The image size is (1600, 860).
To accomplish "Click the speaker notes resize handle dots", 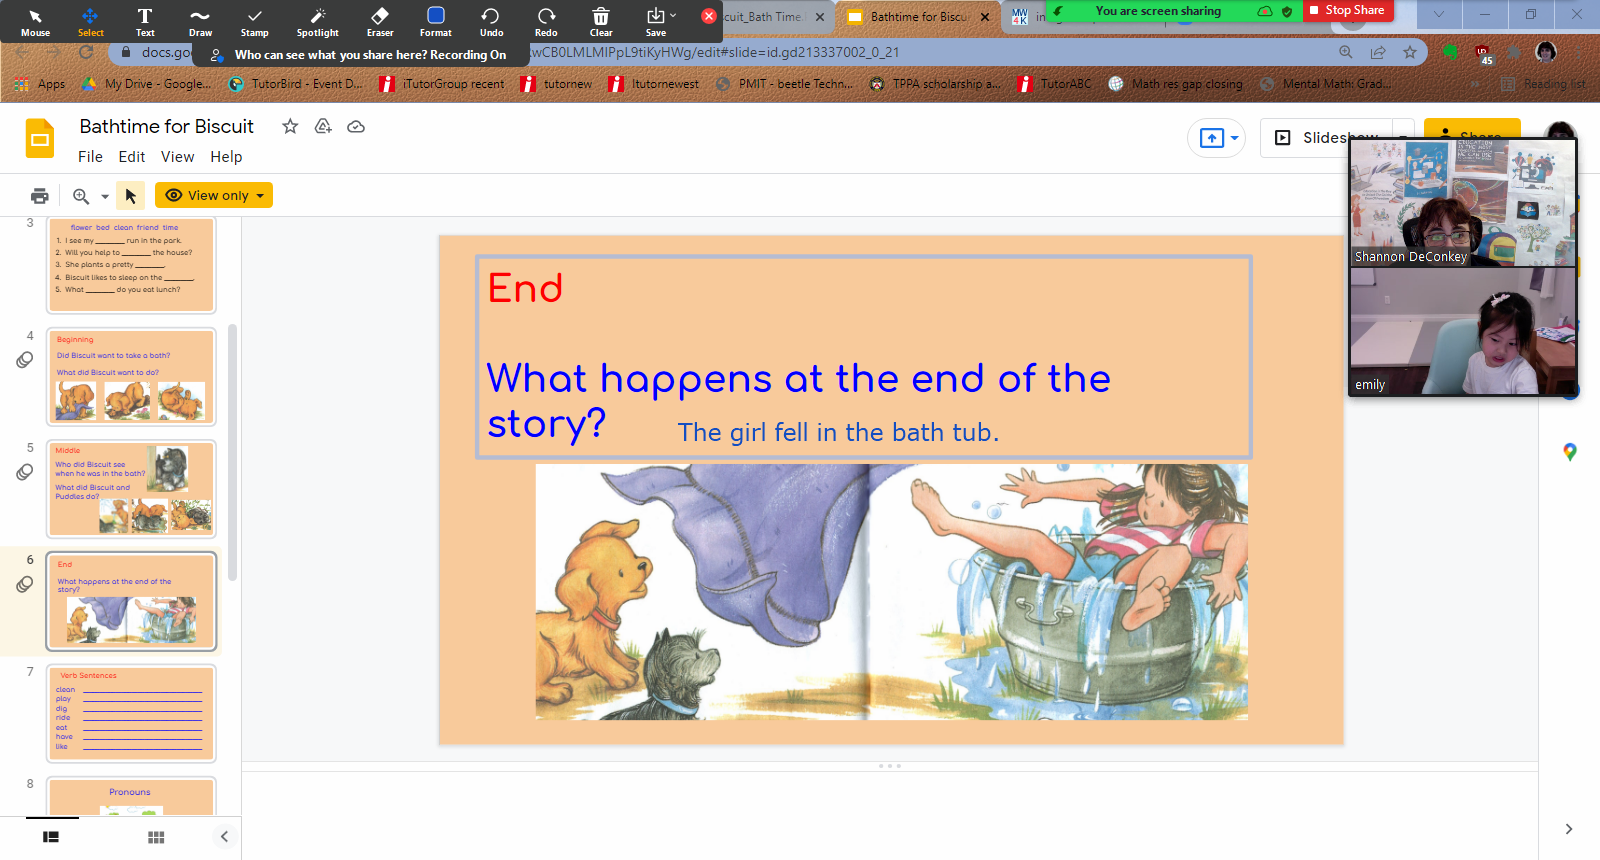I will (890, 766).
